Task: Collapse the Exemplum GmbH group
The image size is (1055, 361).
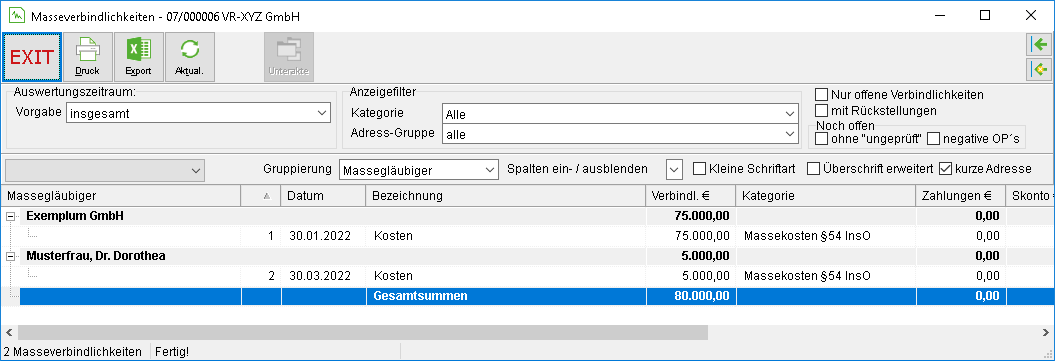Action: 10,216
